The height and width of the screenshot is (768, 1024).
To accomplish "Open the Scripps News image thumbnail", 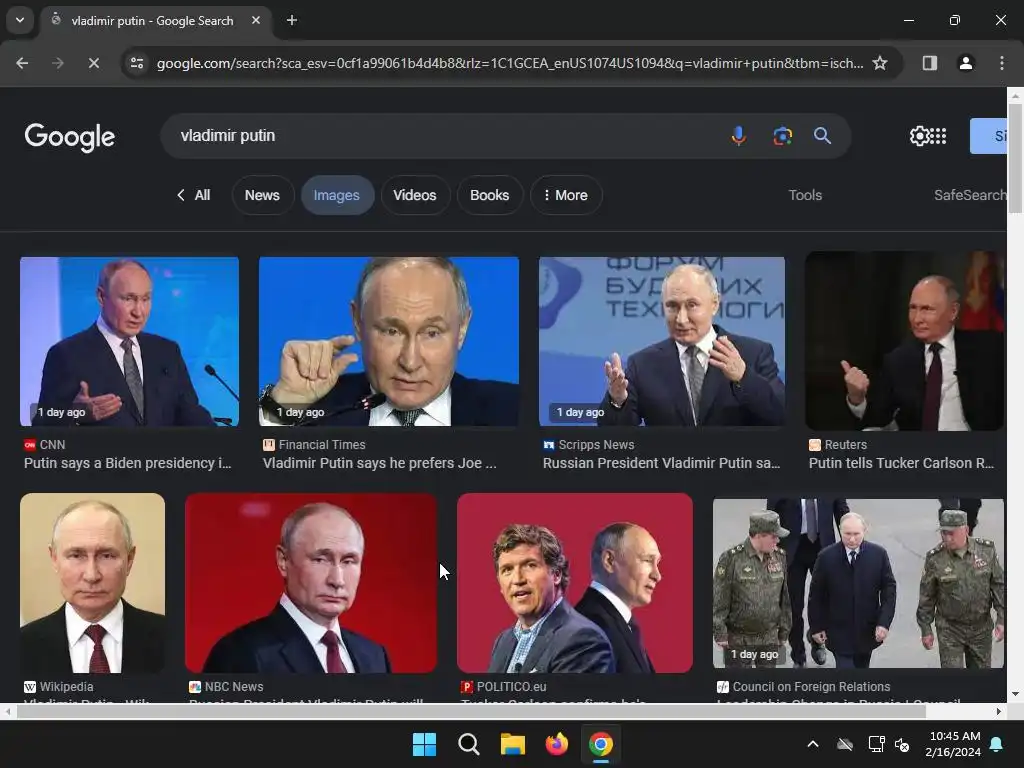I will click(662, 342).
